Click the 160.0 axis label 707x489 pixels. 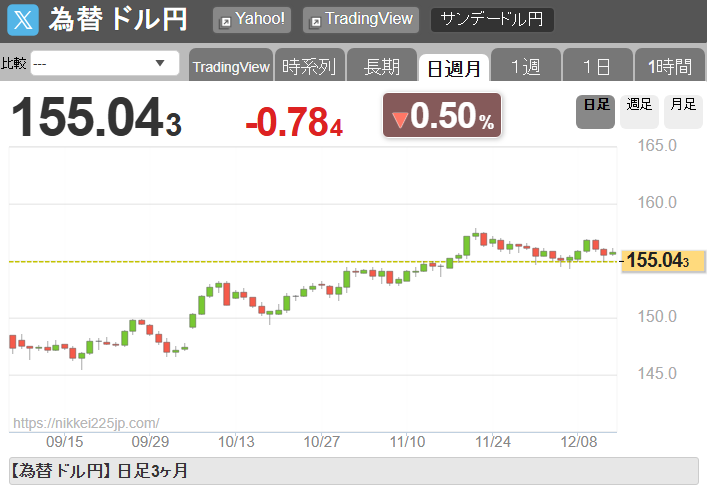pyautogui.click(x=657, y=202)
